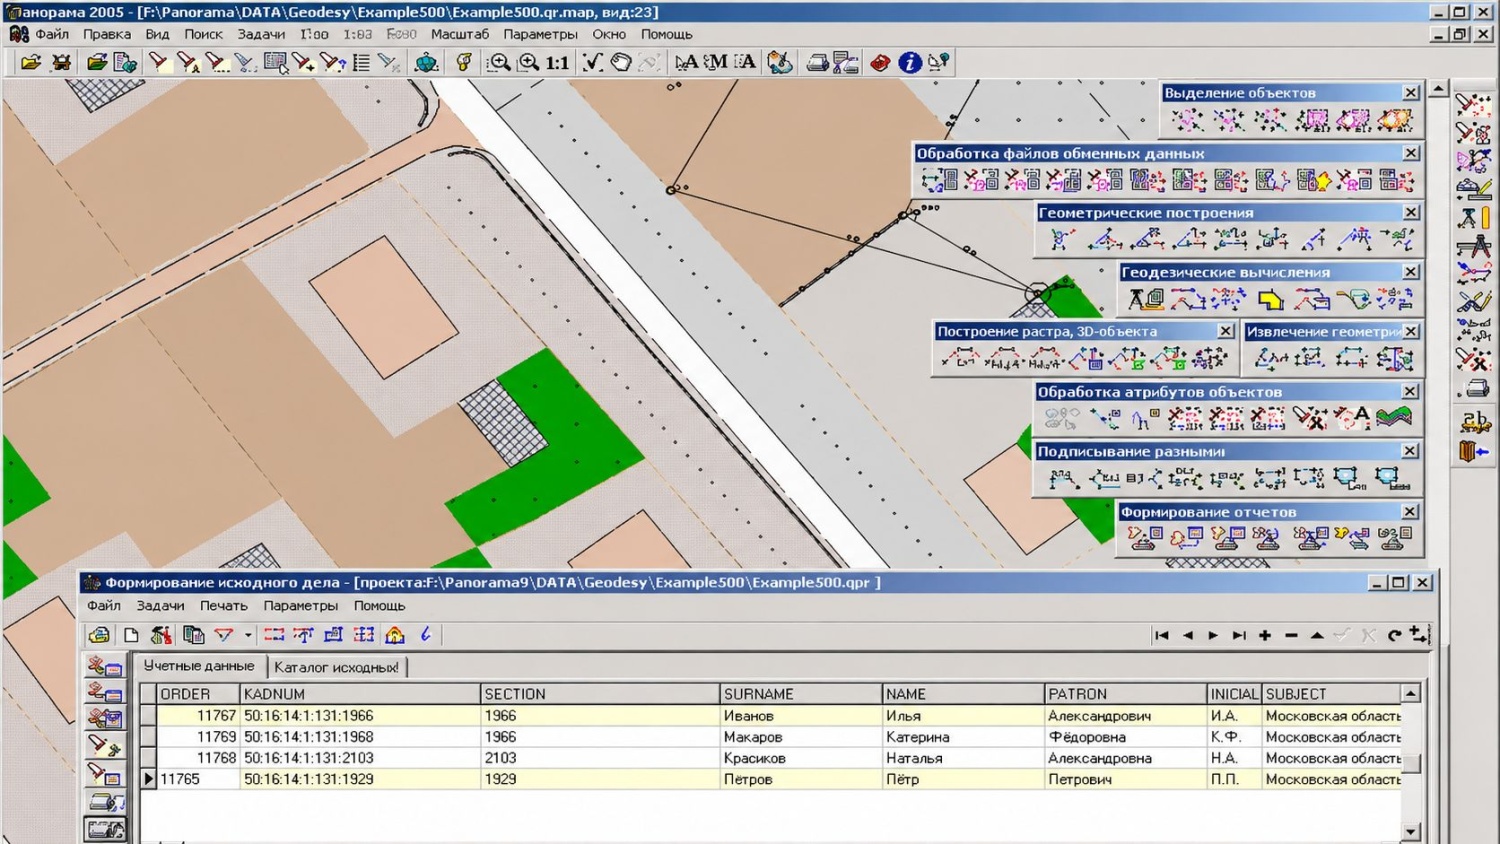Image resolution: width=1500 pixels, height=844 pixels.
Task: Click the green wavy map icon in Обработка атрибутов
Action: tap(1393, 417)
